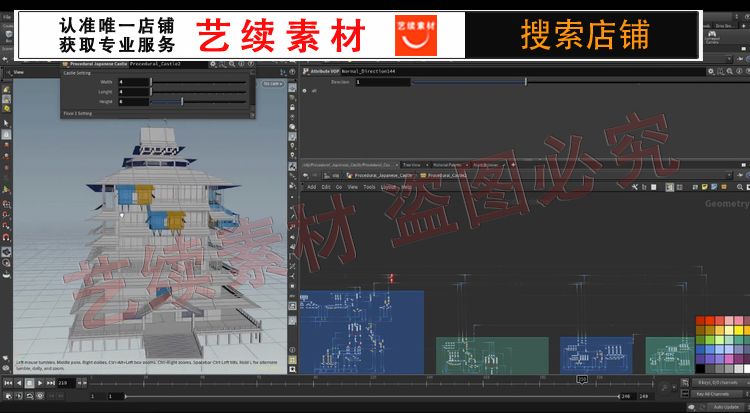Jump to last frame in playbar
750x413 pixels.
tap(51, 383)
